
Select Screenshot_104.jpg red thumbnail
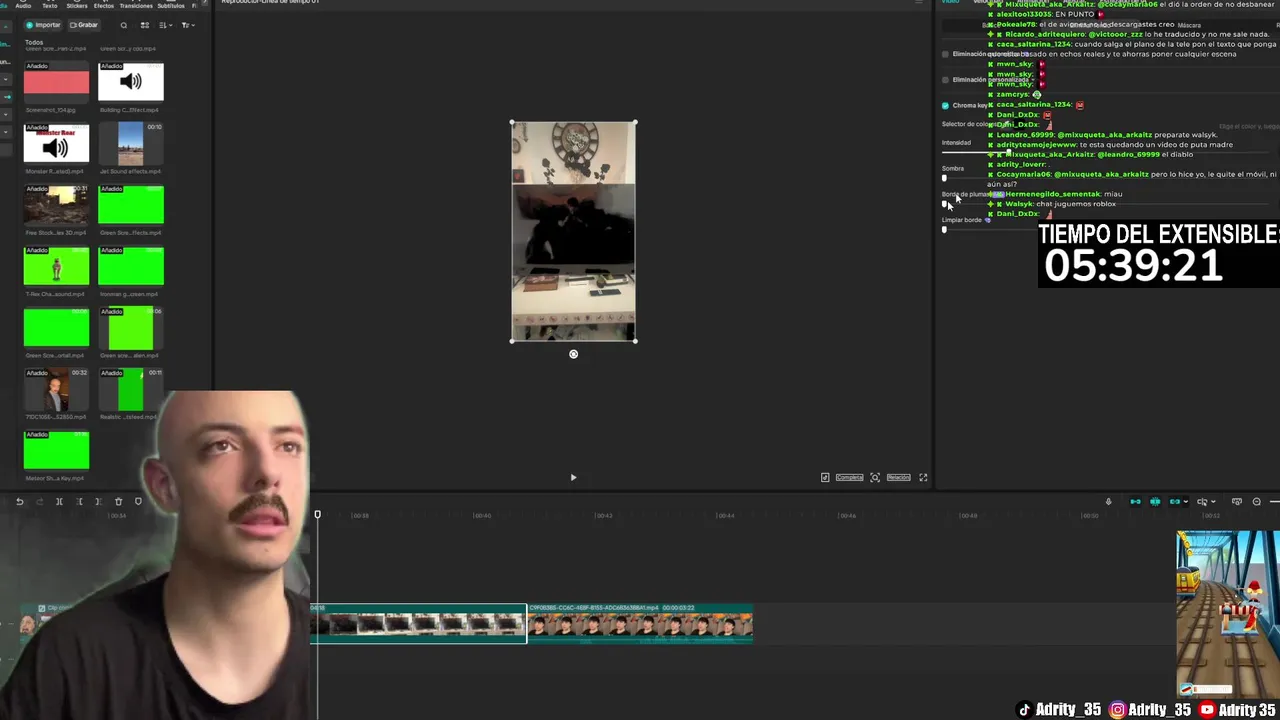(x=56, y=82)
